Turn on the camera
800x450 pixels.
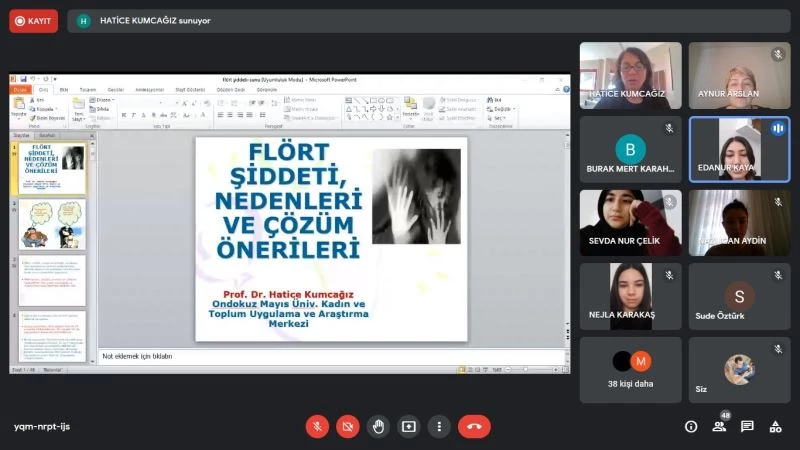(x=347, y=426)
